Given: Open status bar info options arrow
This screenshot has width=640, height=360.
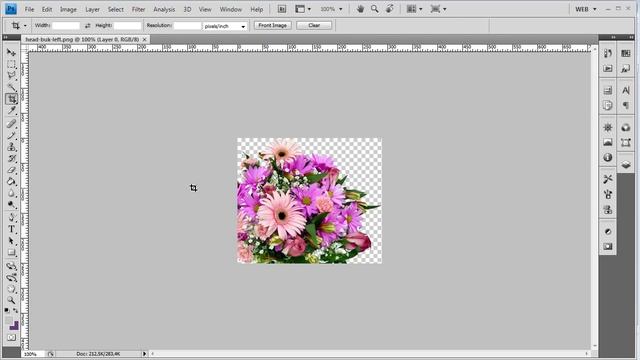Looking at the screenshot, I should tap(144, 354).
